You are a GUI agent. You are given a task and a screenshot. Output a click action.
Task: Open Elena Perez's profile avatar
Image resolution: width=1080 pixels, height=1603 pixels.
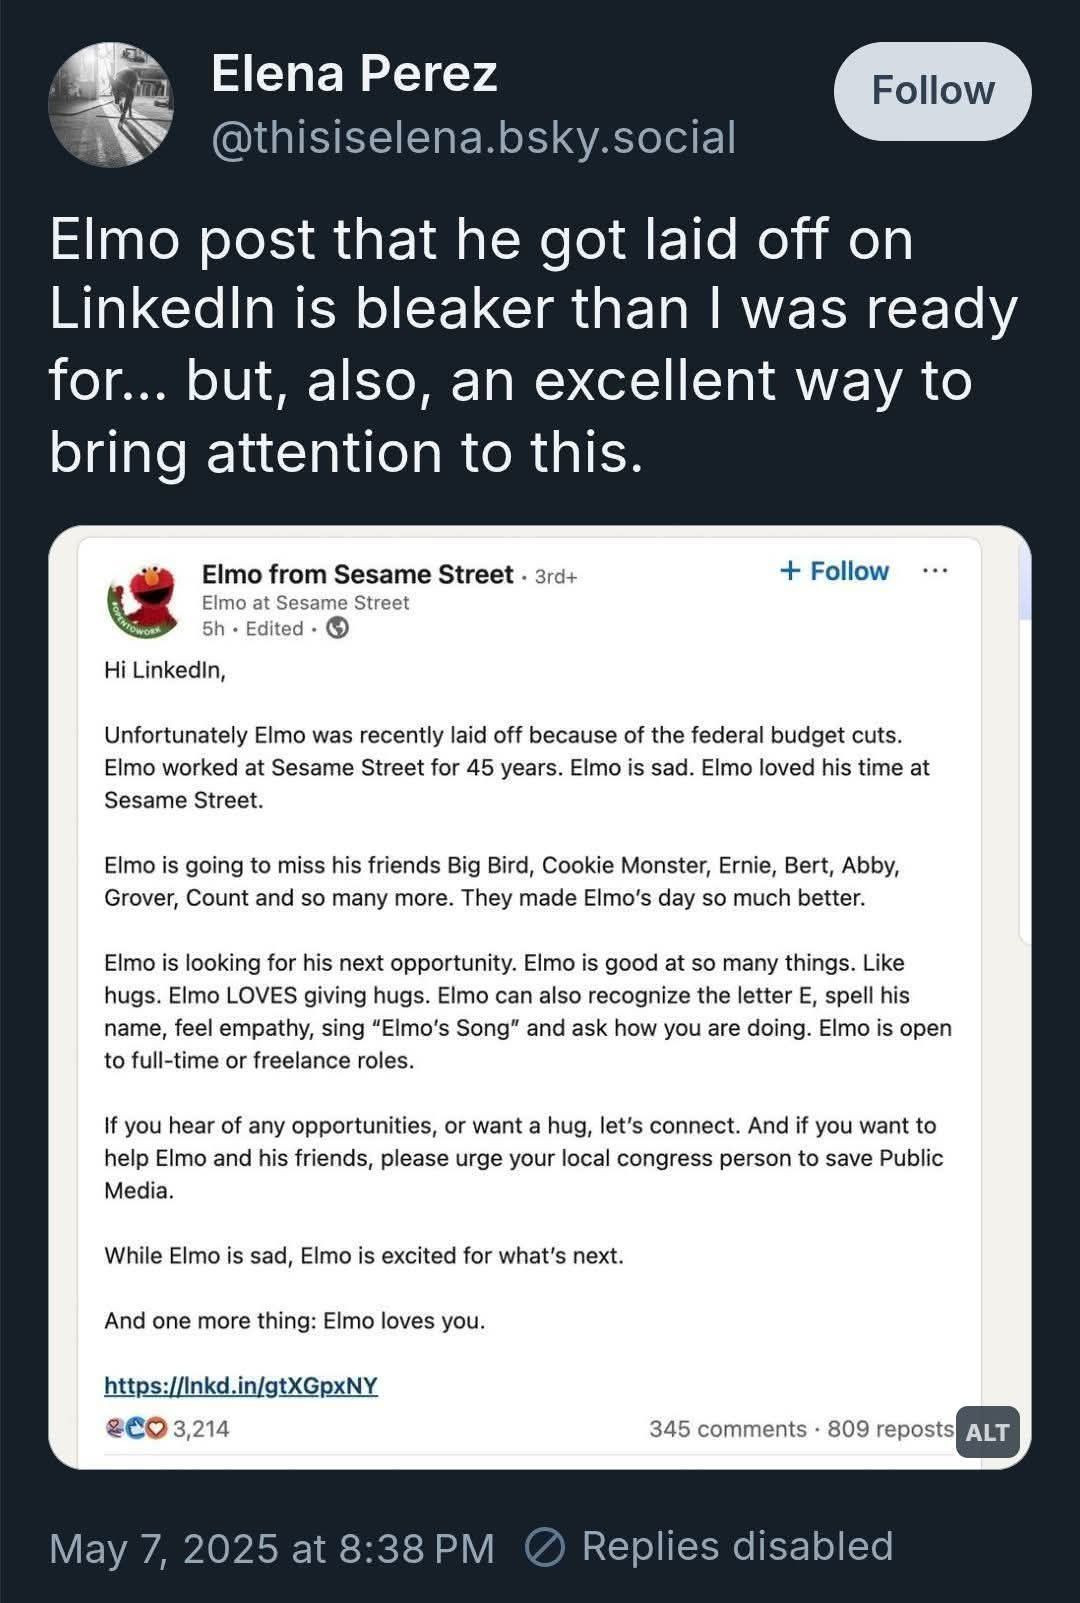coord(111,105)
